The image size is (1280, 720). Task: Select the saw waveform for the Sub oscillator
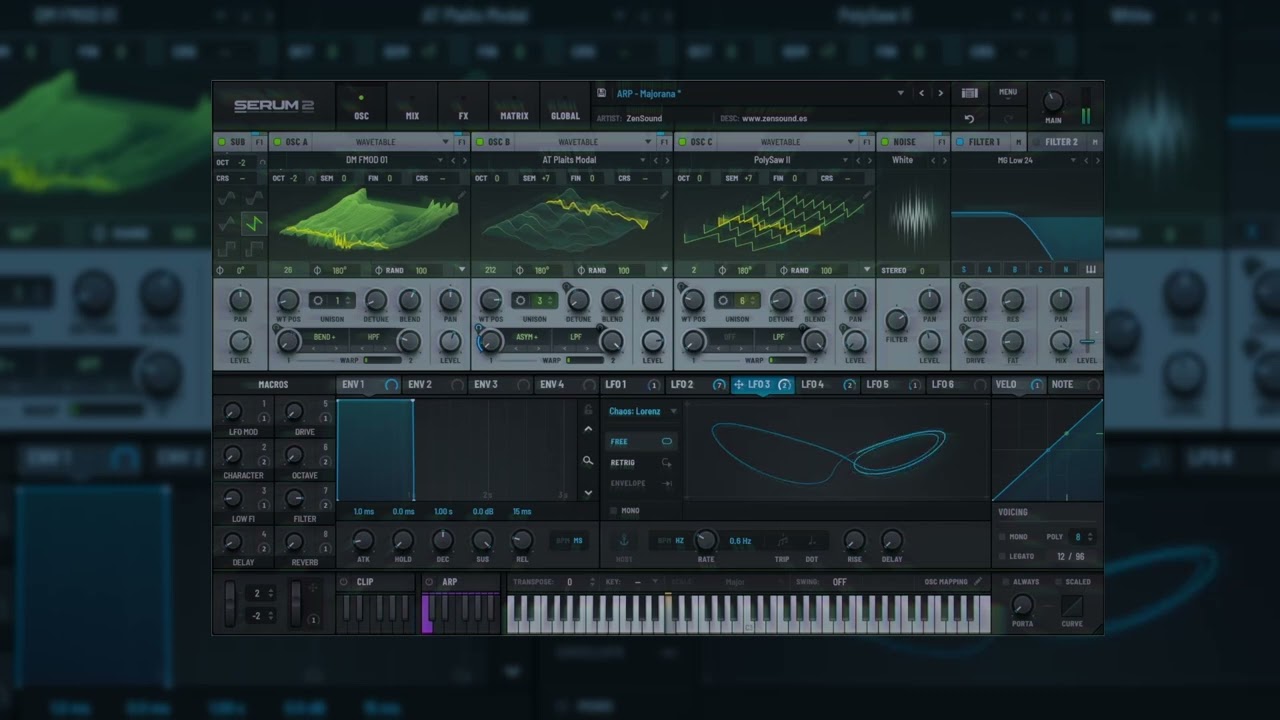(254, 222)
